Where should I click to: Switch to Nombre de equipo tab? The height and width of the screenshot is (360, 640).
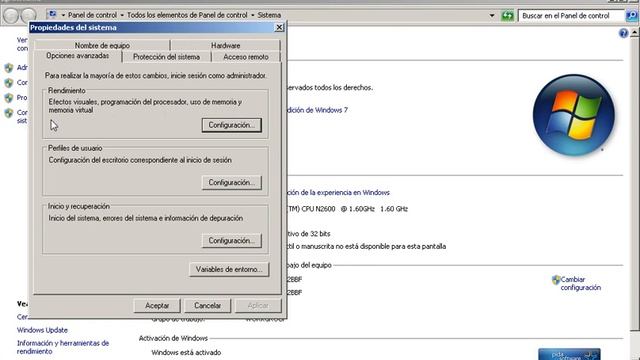(x=102, y=45)
